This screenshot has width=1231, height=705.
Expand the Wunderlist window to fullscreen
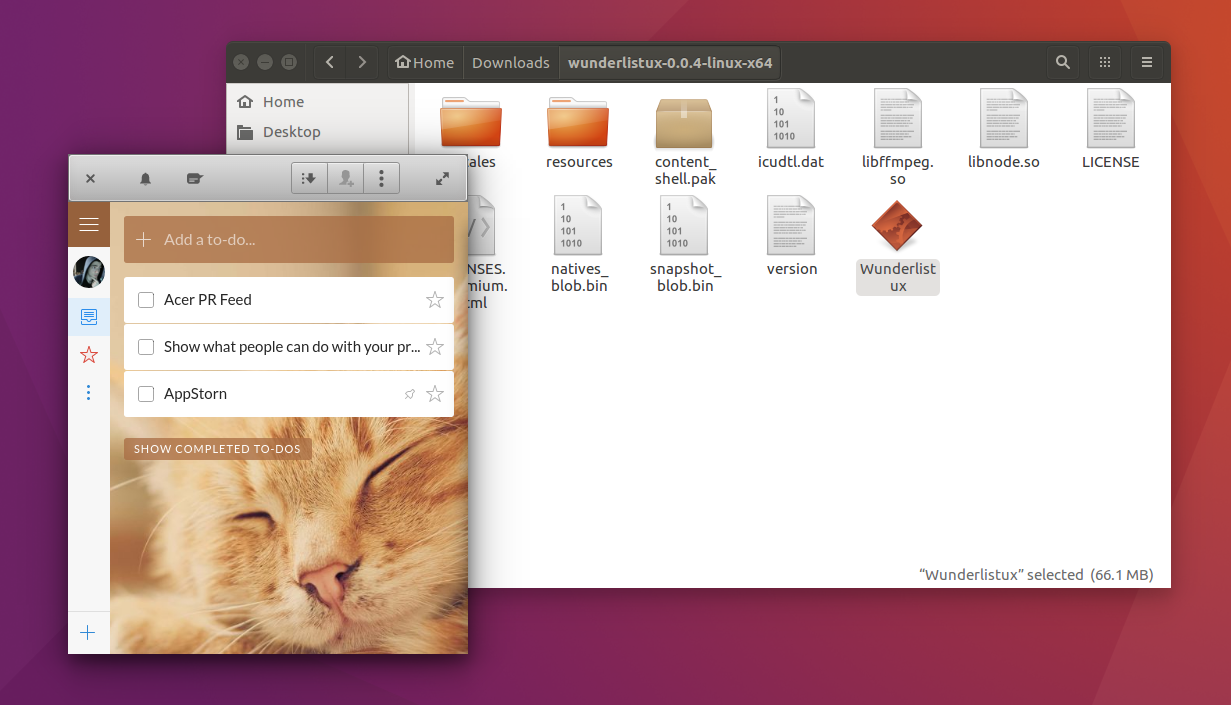coord(442,178)
